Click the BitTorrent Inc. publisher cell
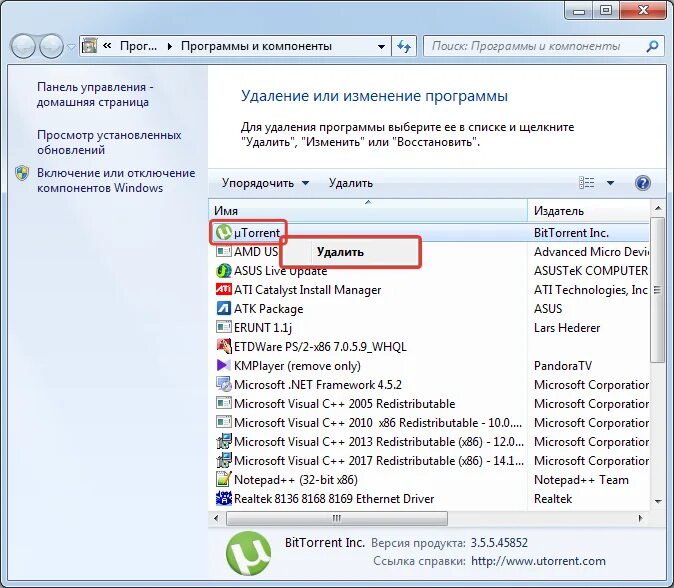The width and height of the screenshot is (674, 588). point(571,233)
